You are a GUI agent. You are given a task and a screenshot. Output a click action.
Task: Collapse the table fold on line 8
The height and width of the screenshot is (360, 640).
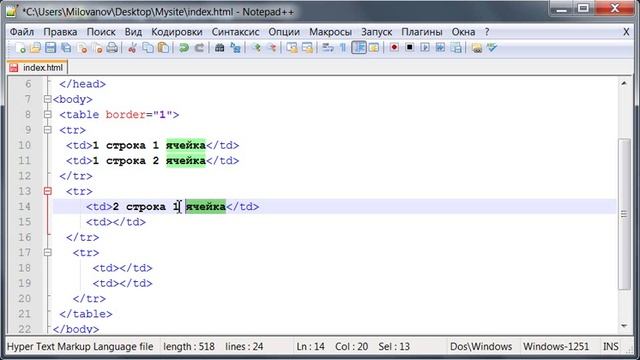tap(47, 115)
